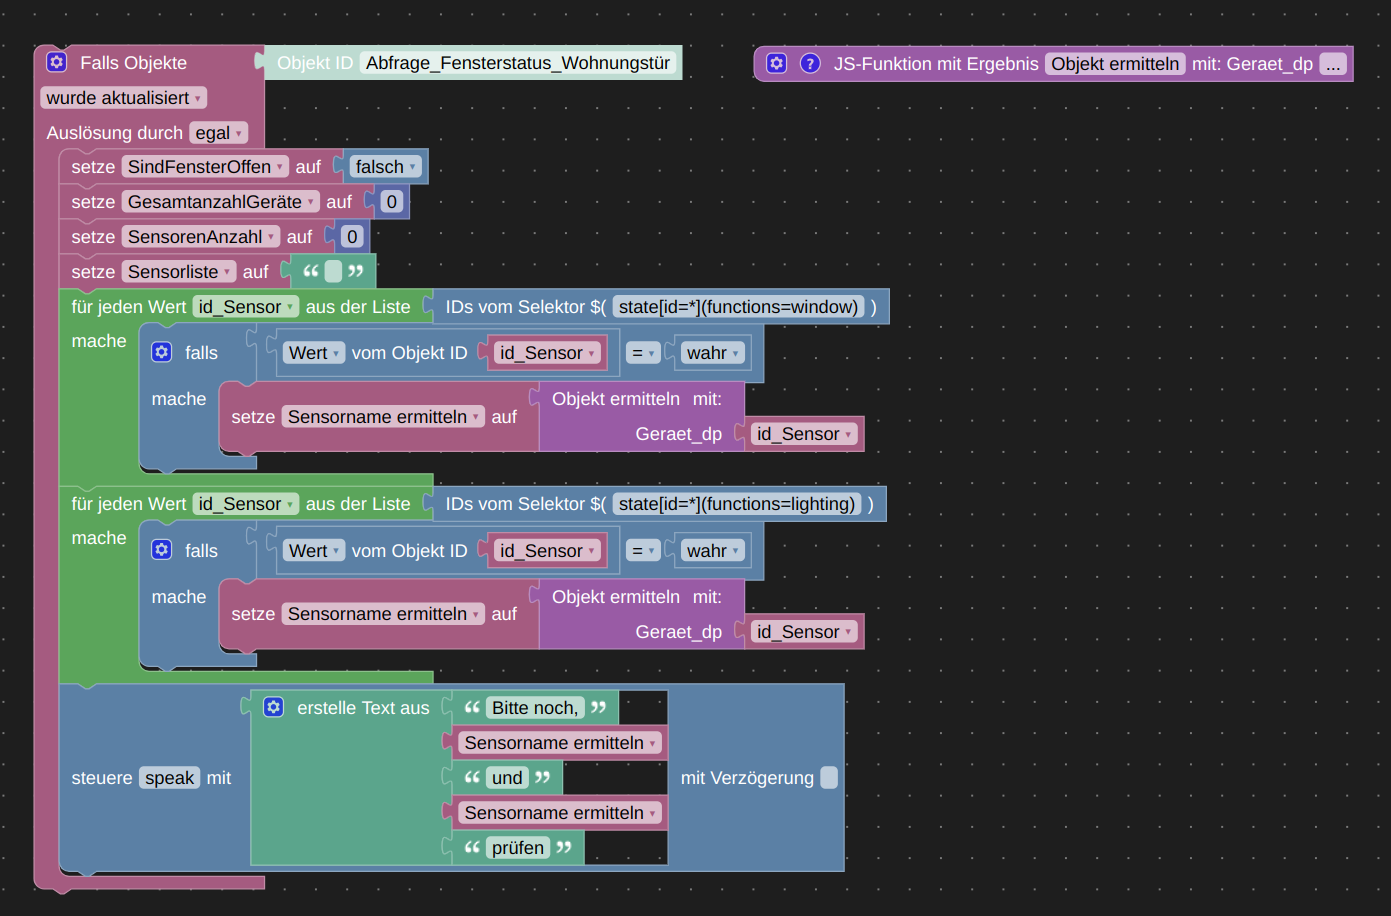
Task: Click gear icon on first falls block
Action: (162, 352)
